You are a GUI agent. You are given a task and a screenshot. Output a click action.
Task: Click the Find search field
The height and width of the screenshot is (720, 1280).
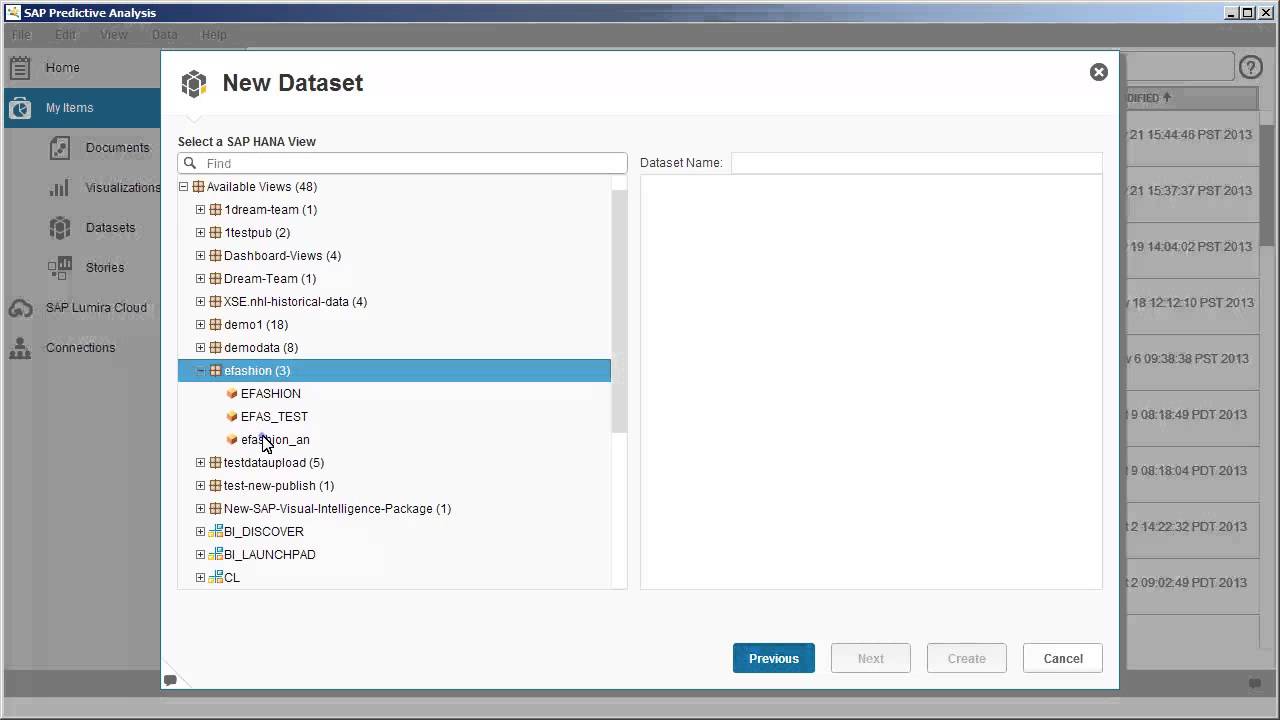[402, 163]
